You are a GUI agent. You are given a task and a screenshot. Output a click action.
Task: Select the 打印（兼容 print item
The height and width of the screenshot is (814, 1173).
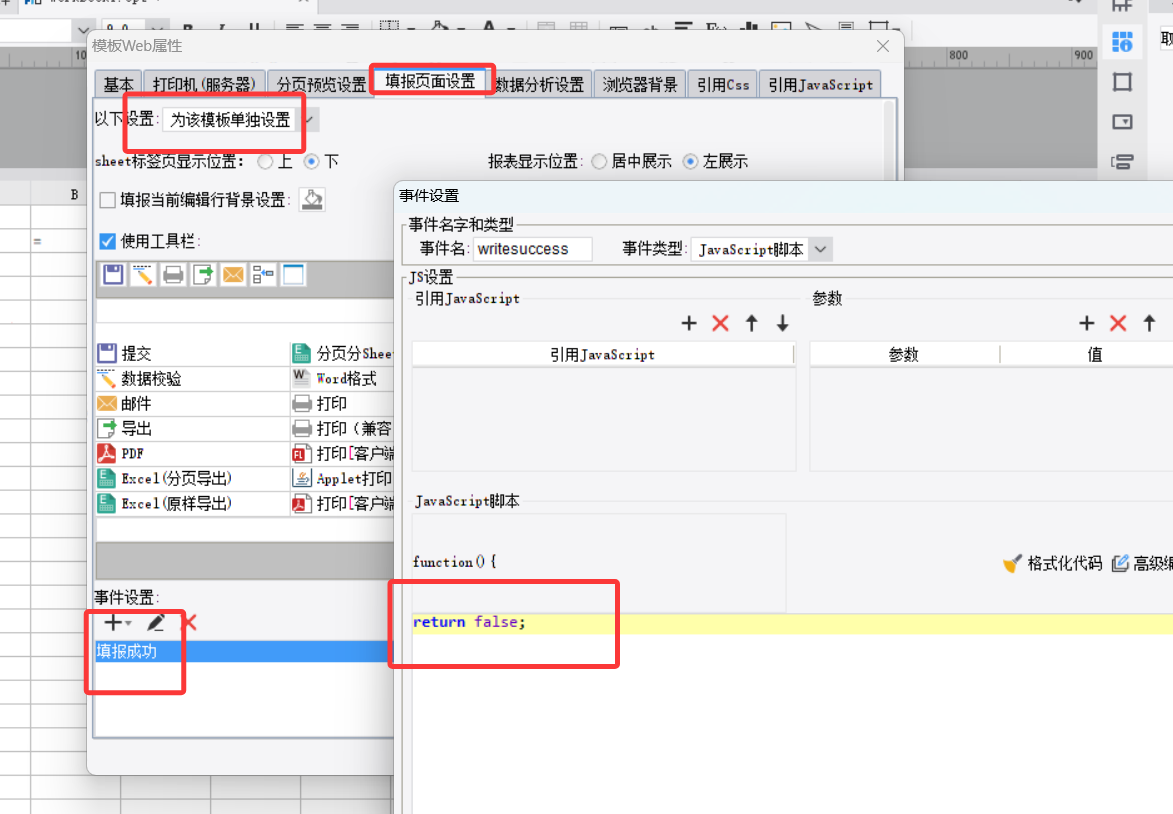343,429
